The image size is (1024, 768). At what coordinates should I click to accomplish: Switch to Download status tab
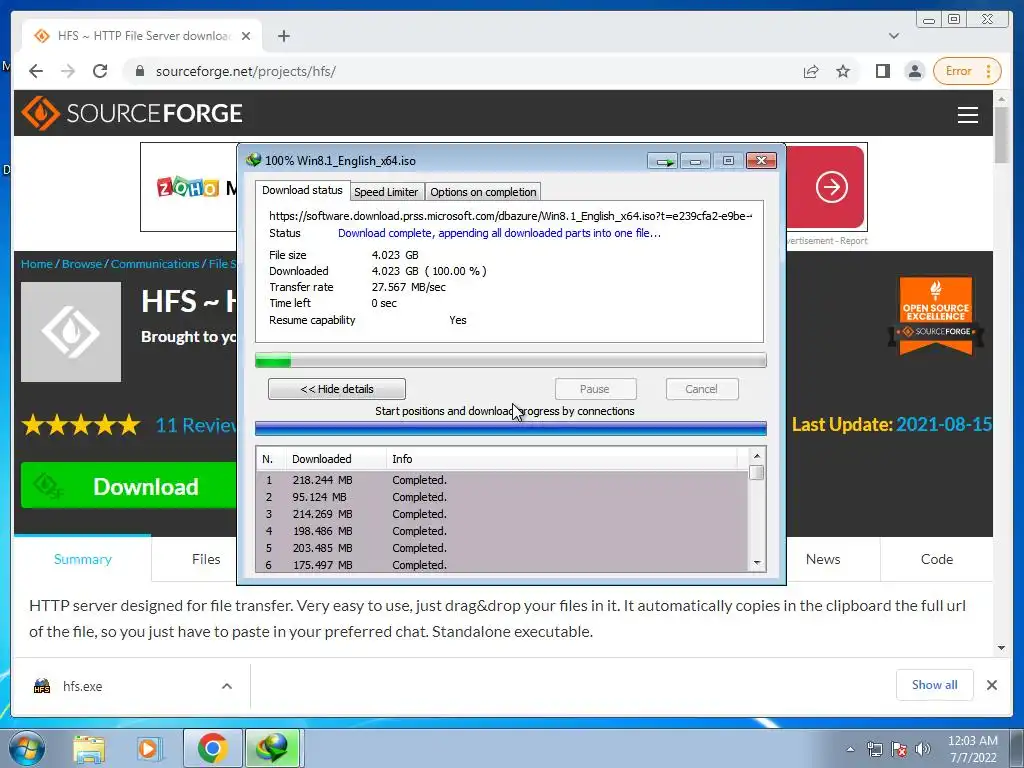coord(302,190)
